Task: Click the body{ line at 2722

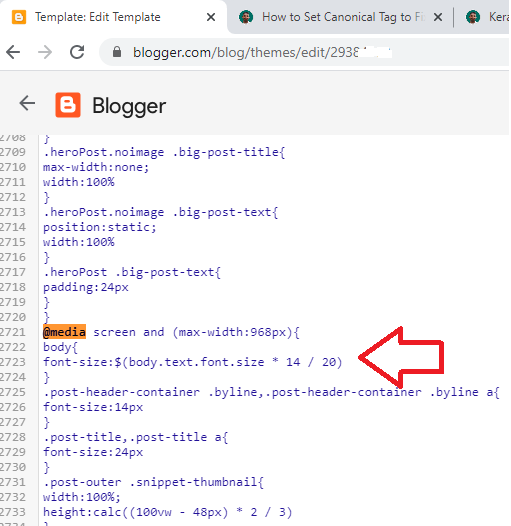Action: [60, 347]
